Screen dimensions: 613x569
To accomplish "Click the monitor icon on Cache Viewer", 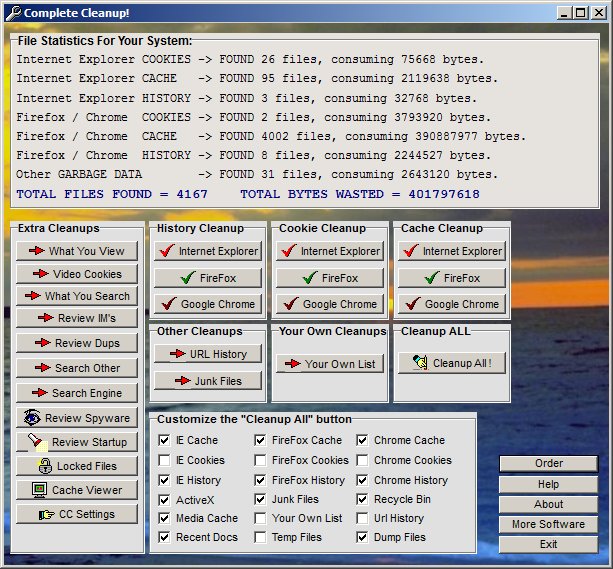I will (x=39, y=490).
